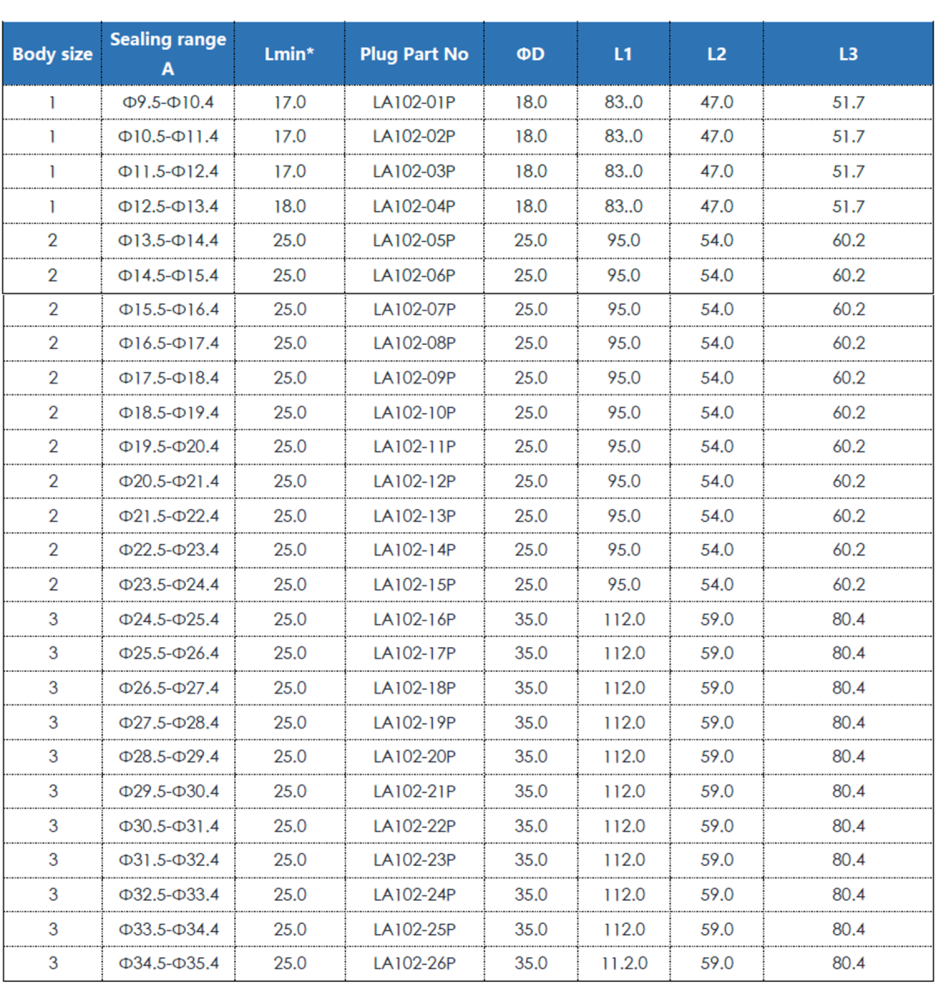The image size is (936, 987).
Task: Click sealing range Φ14.5-Φ15.4
Action: (x=168, y=275)
